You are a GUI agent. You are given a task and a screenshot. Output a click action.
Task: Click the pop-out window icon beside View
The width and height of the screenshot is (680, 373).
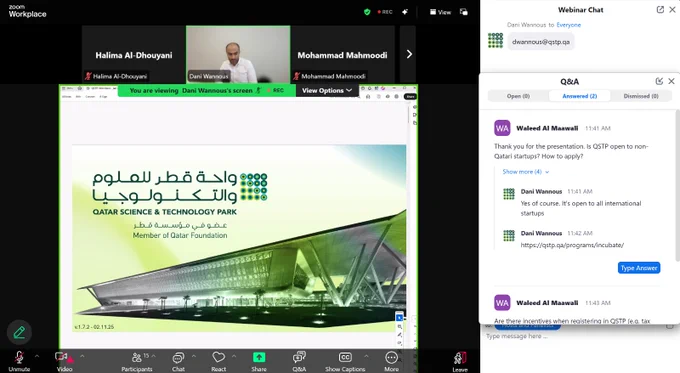[464, 12]
